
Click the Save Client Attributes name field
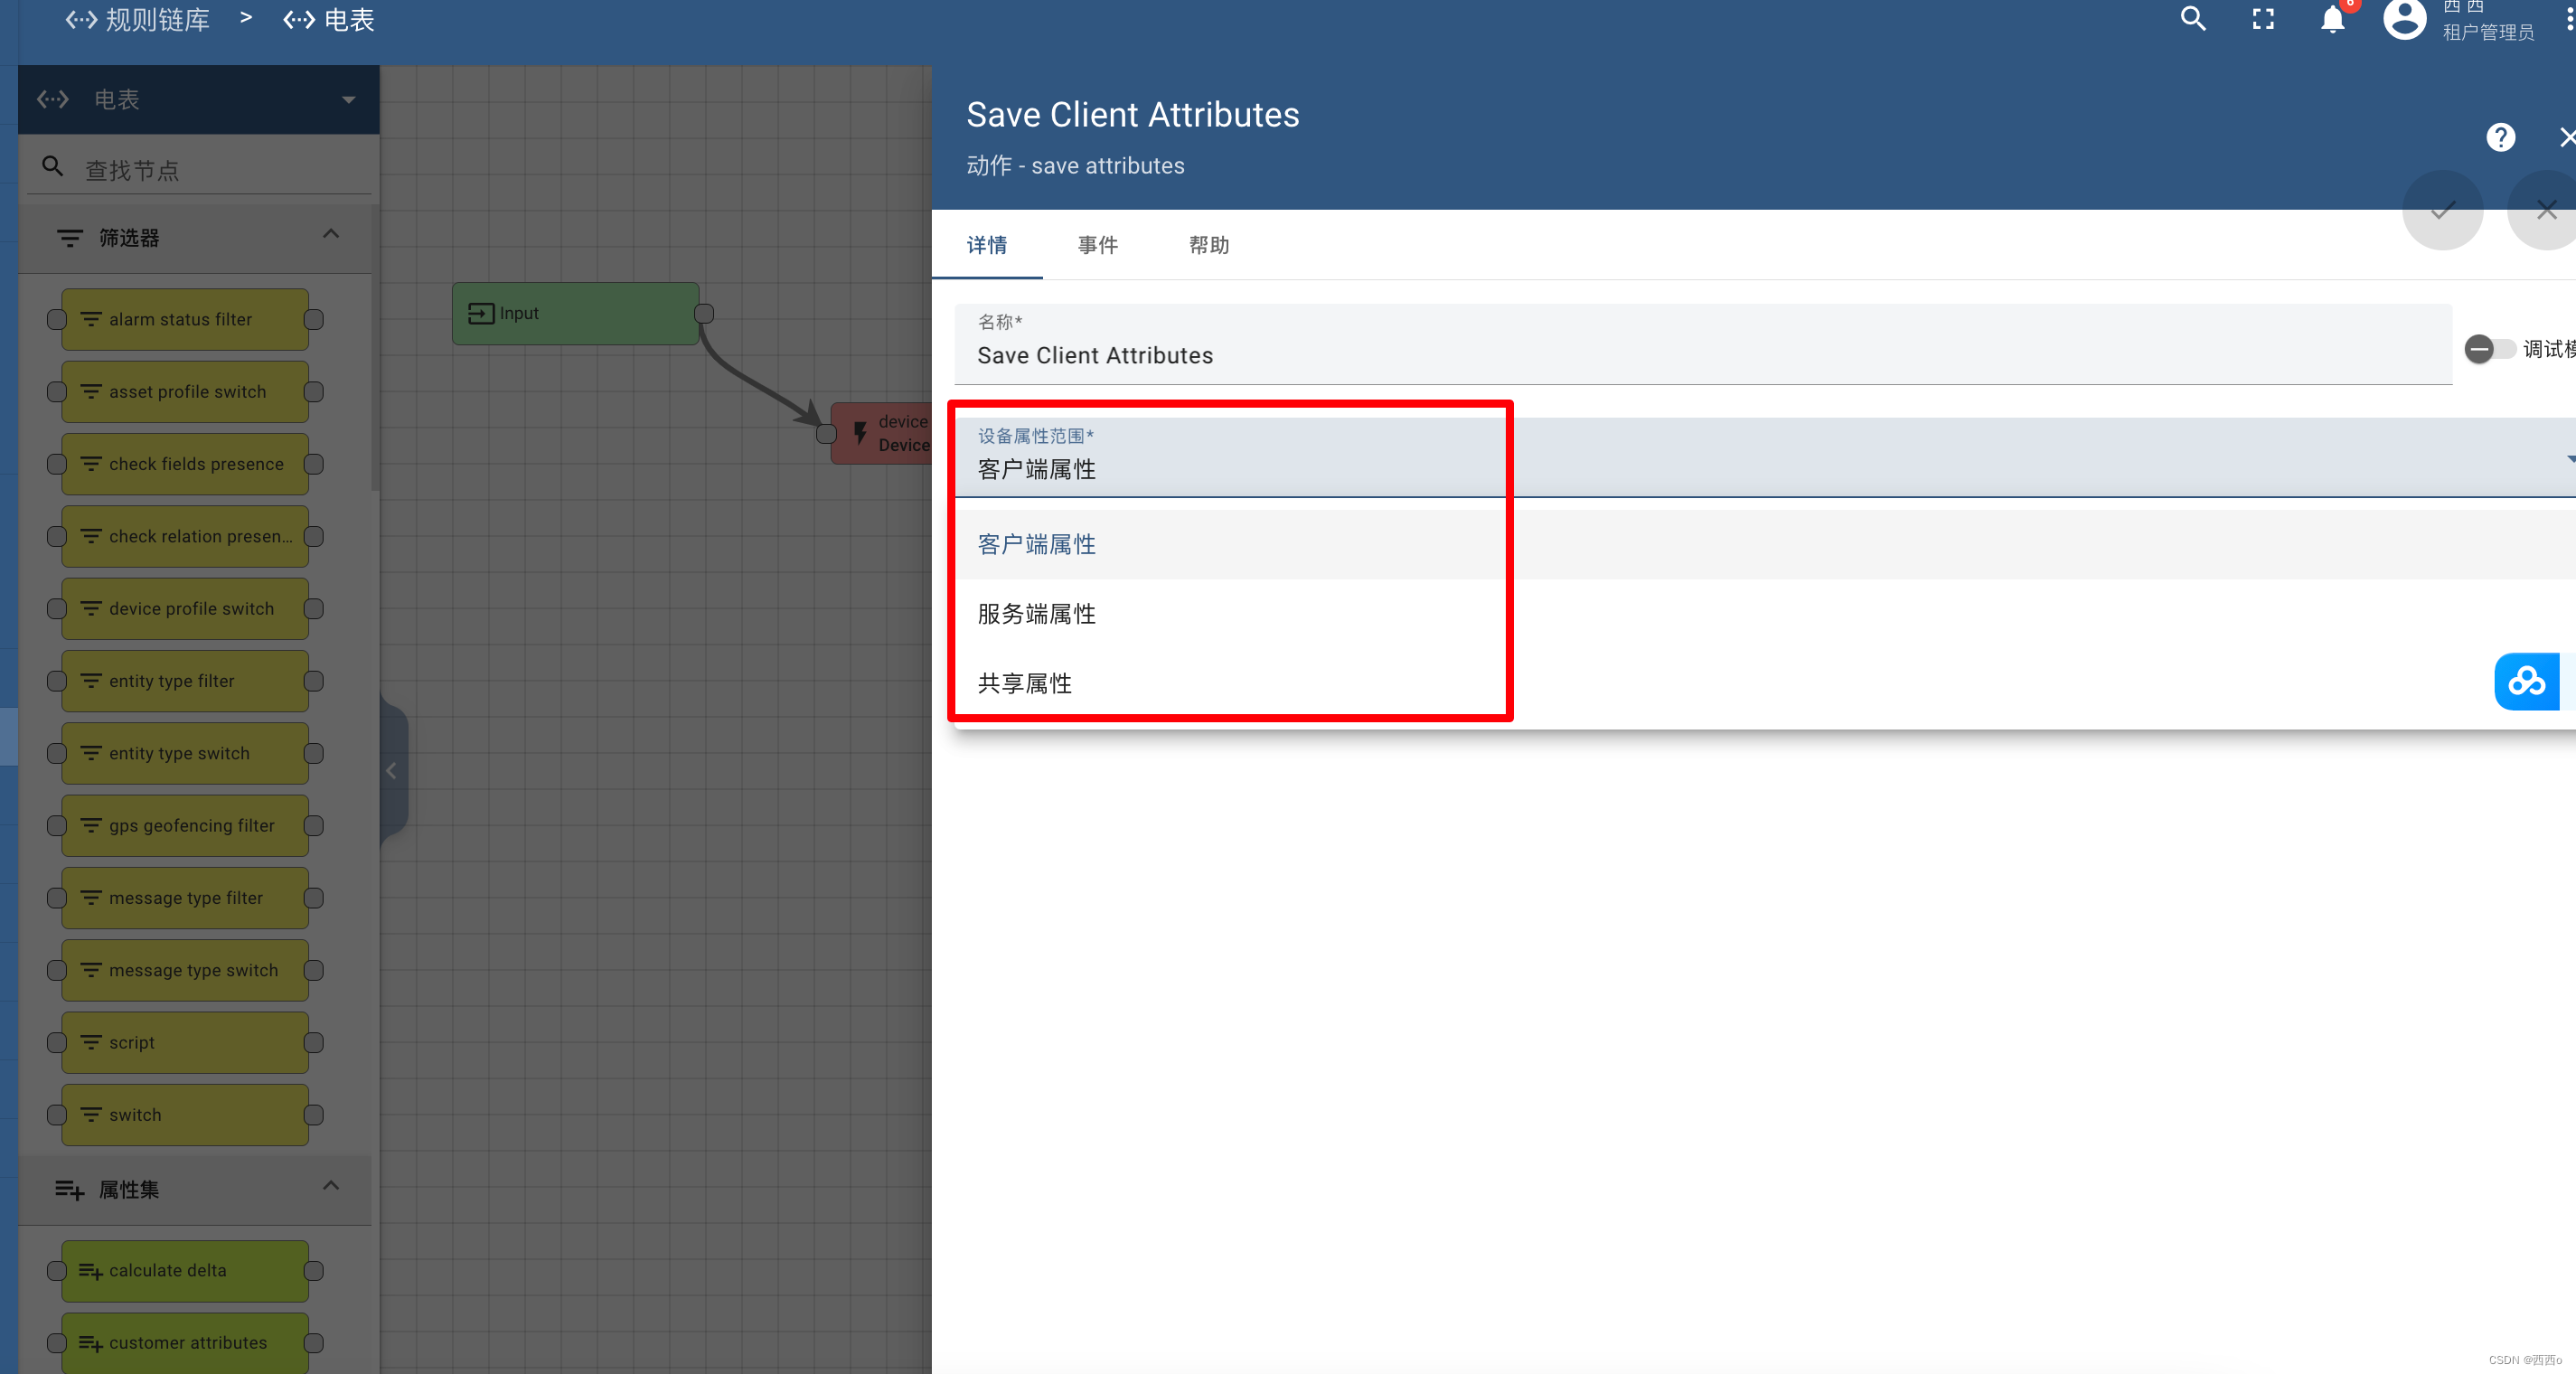1706,354
